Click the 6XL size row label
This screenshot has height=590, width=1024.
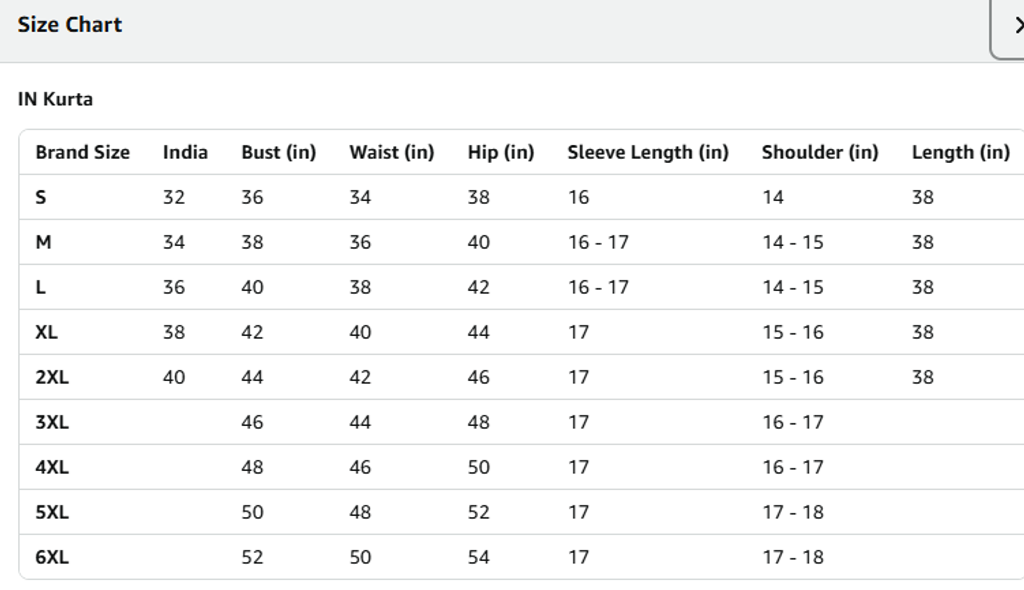click(52, 557)
